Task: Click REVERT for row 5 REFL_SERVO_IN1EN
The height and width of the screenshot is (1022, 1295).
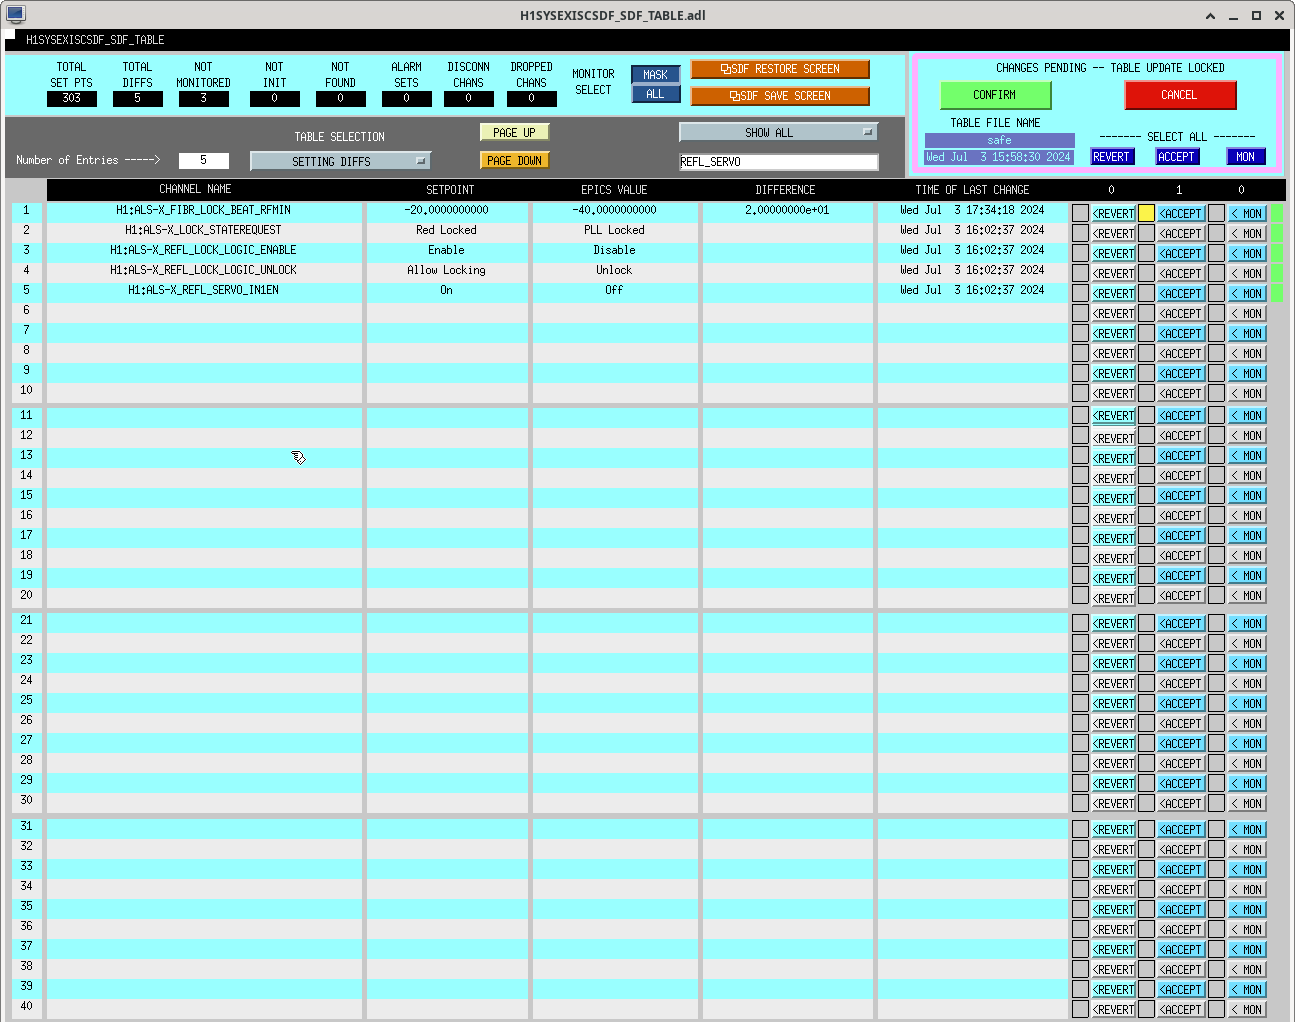Action: (x=1113, y=294)
